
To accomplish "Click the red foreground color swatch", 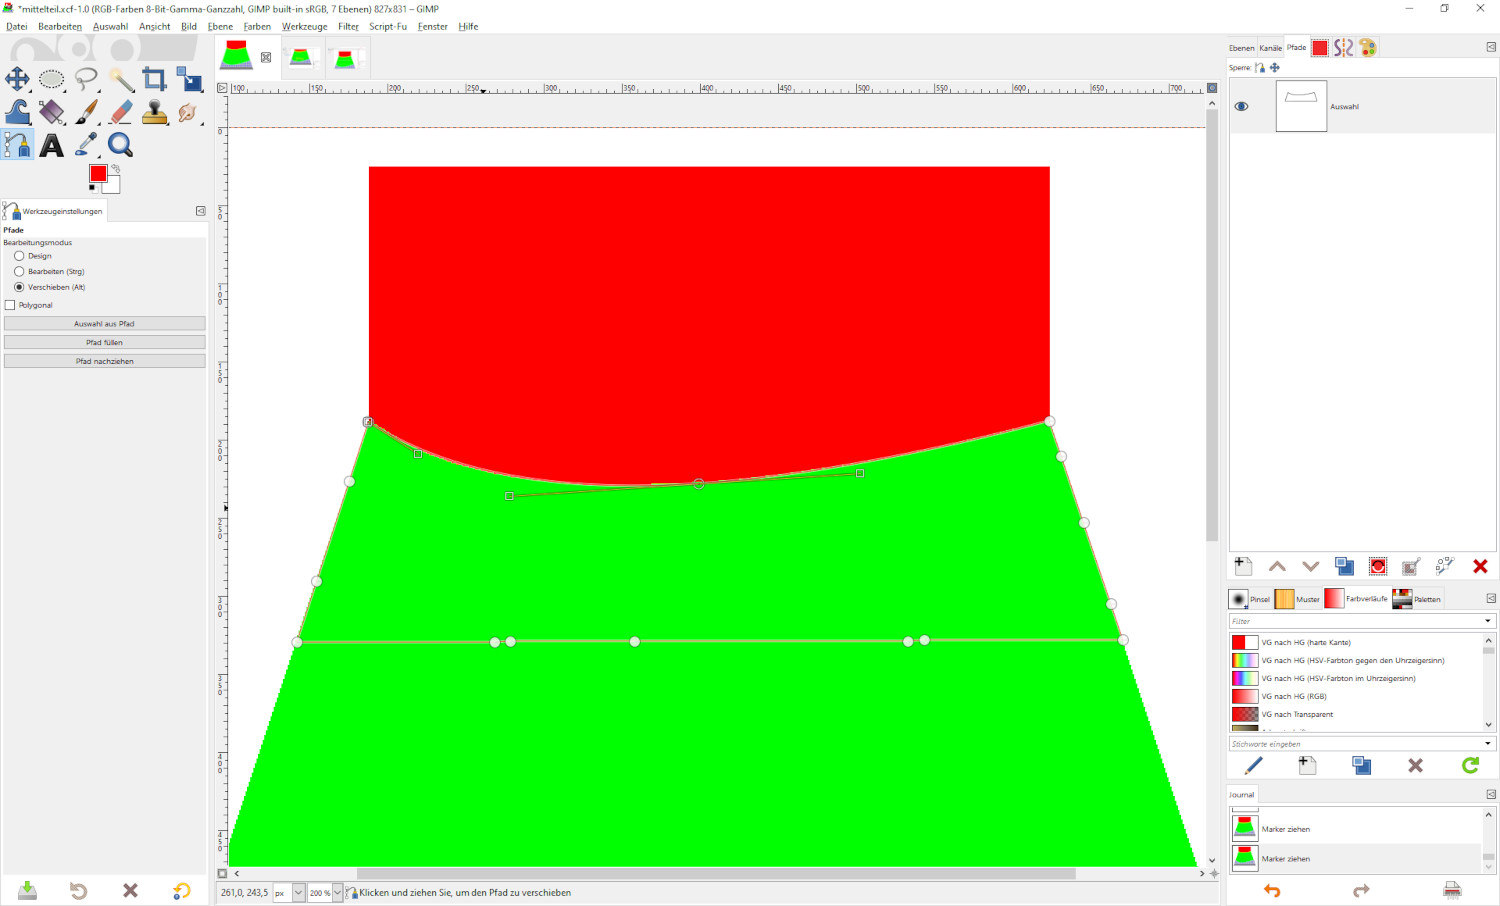I will point(98,174).
